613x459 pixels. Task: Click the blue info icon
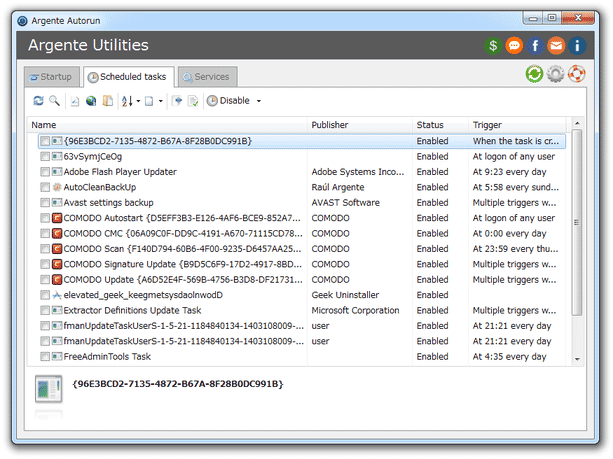577,46
